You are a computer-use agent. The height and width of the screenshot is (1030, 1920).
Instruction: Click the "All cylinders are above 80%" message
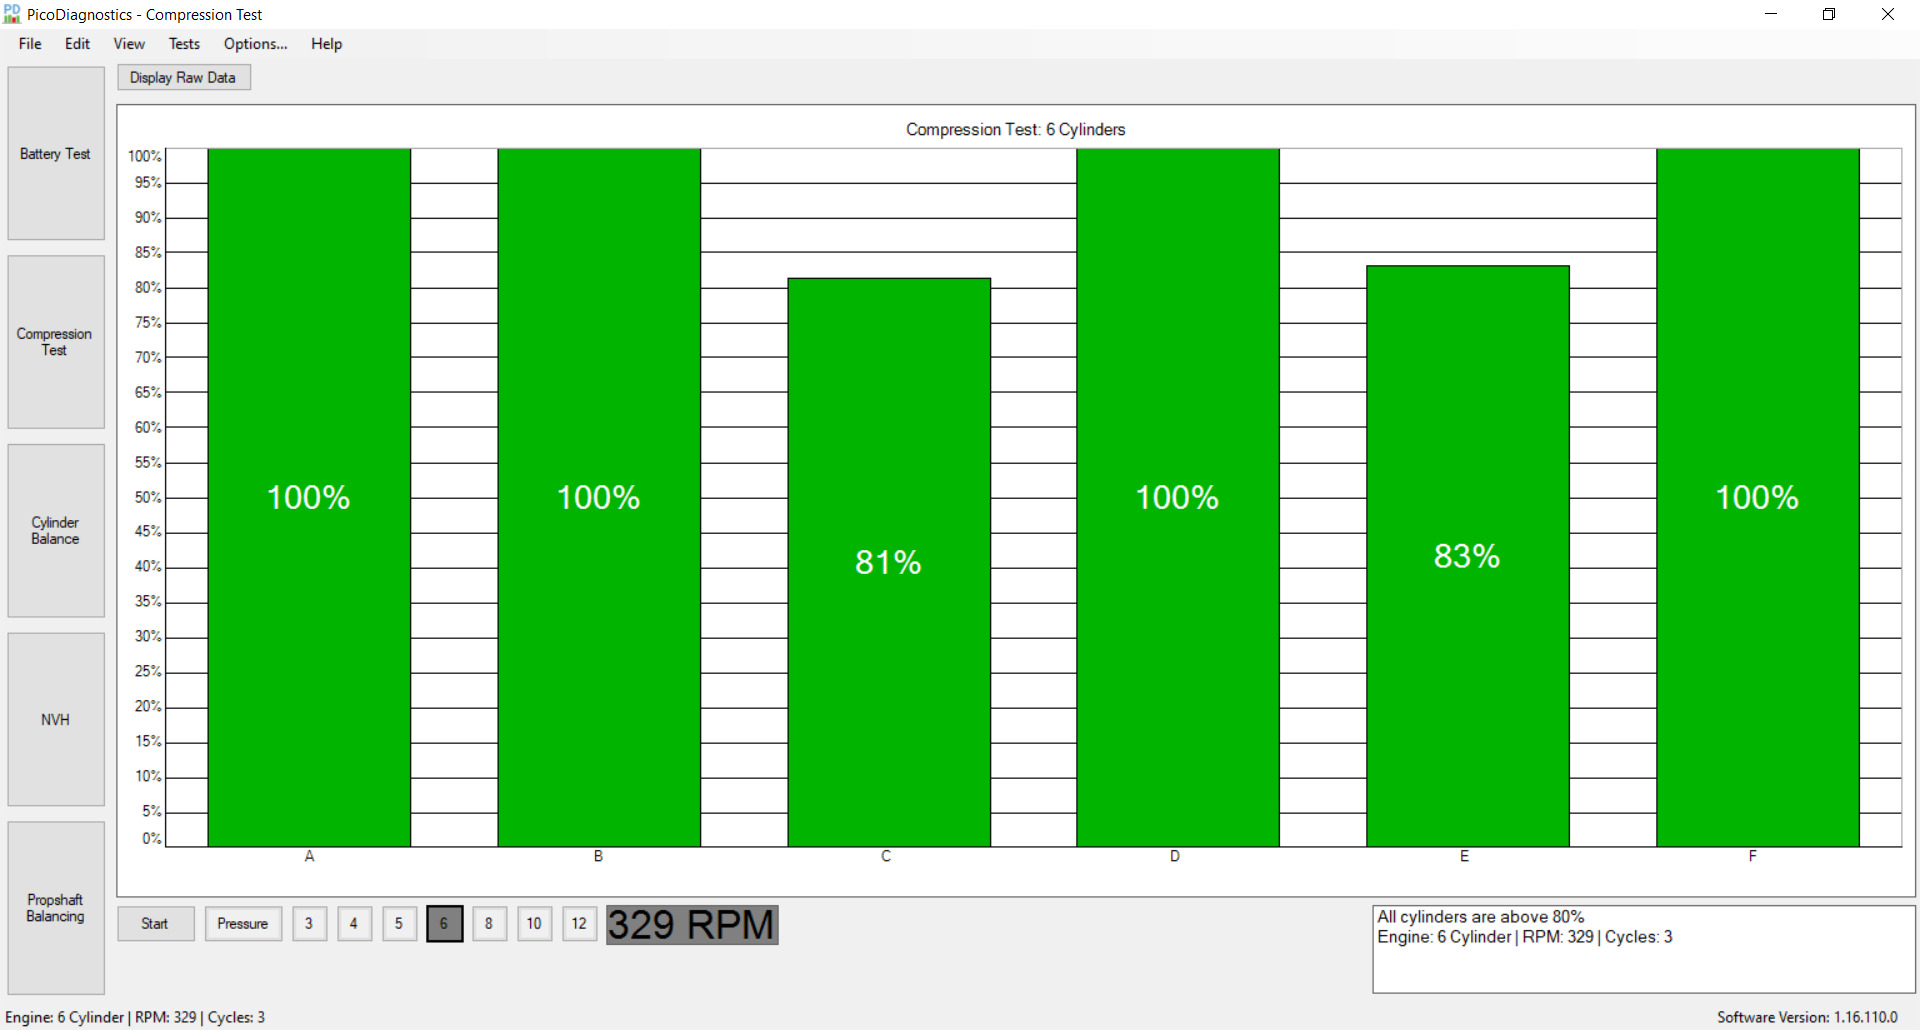(1481, 917)
